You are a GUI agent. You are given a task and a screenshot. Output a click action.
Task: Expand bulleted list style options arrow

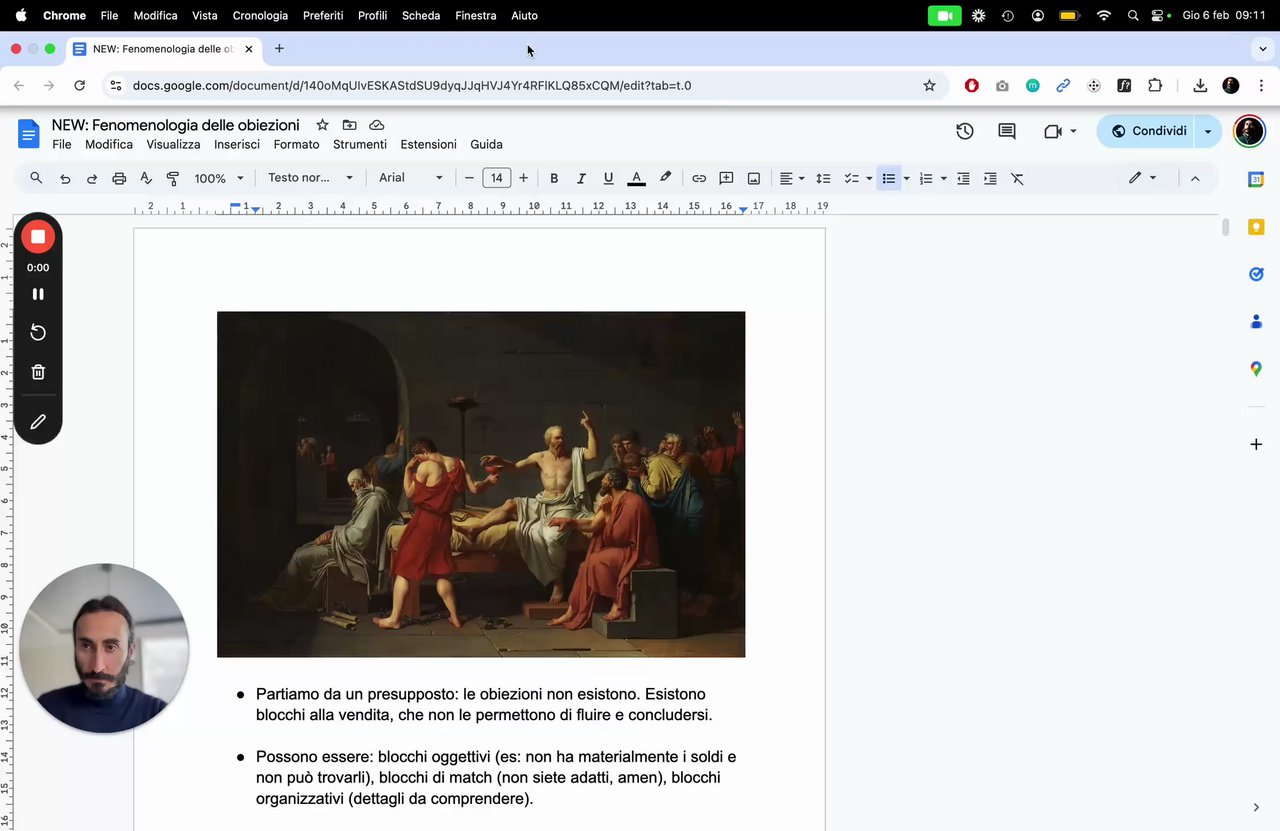(x=906, y=178)
